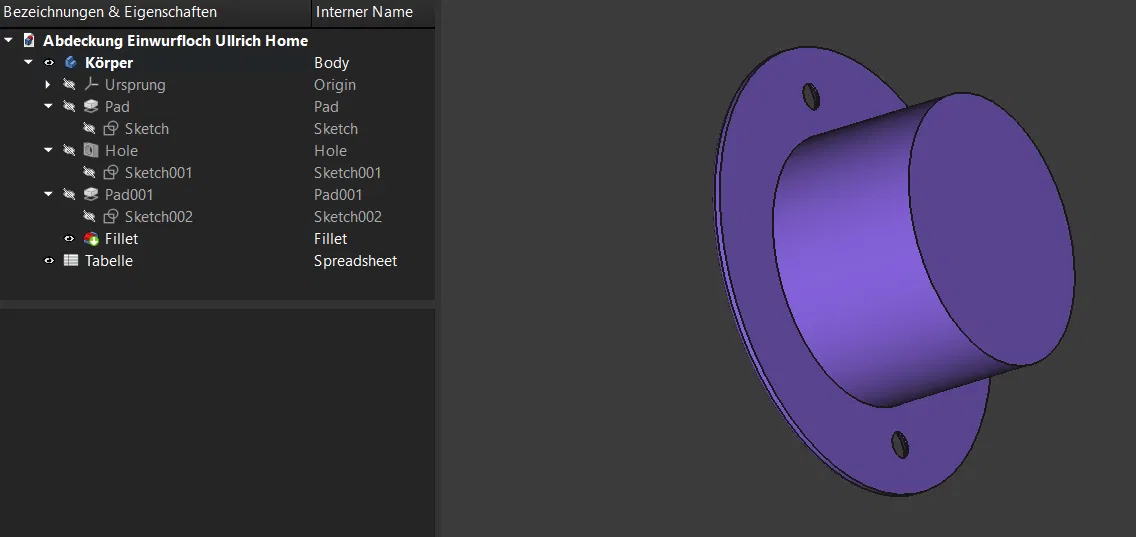Show Sketch002 via its eye icon
This screenshot has height=537, width=1136.
[89, 217]
